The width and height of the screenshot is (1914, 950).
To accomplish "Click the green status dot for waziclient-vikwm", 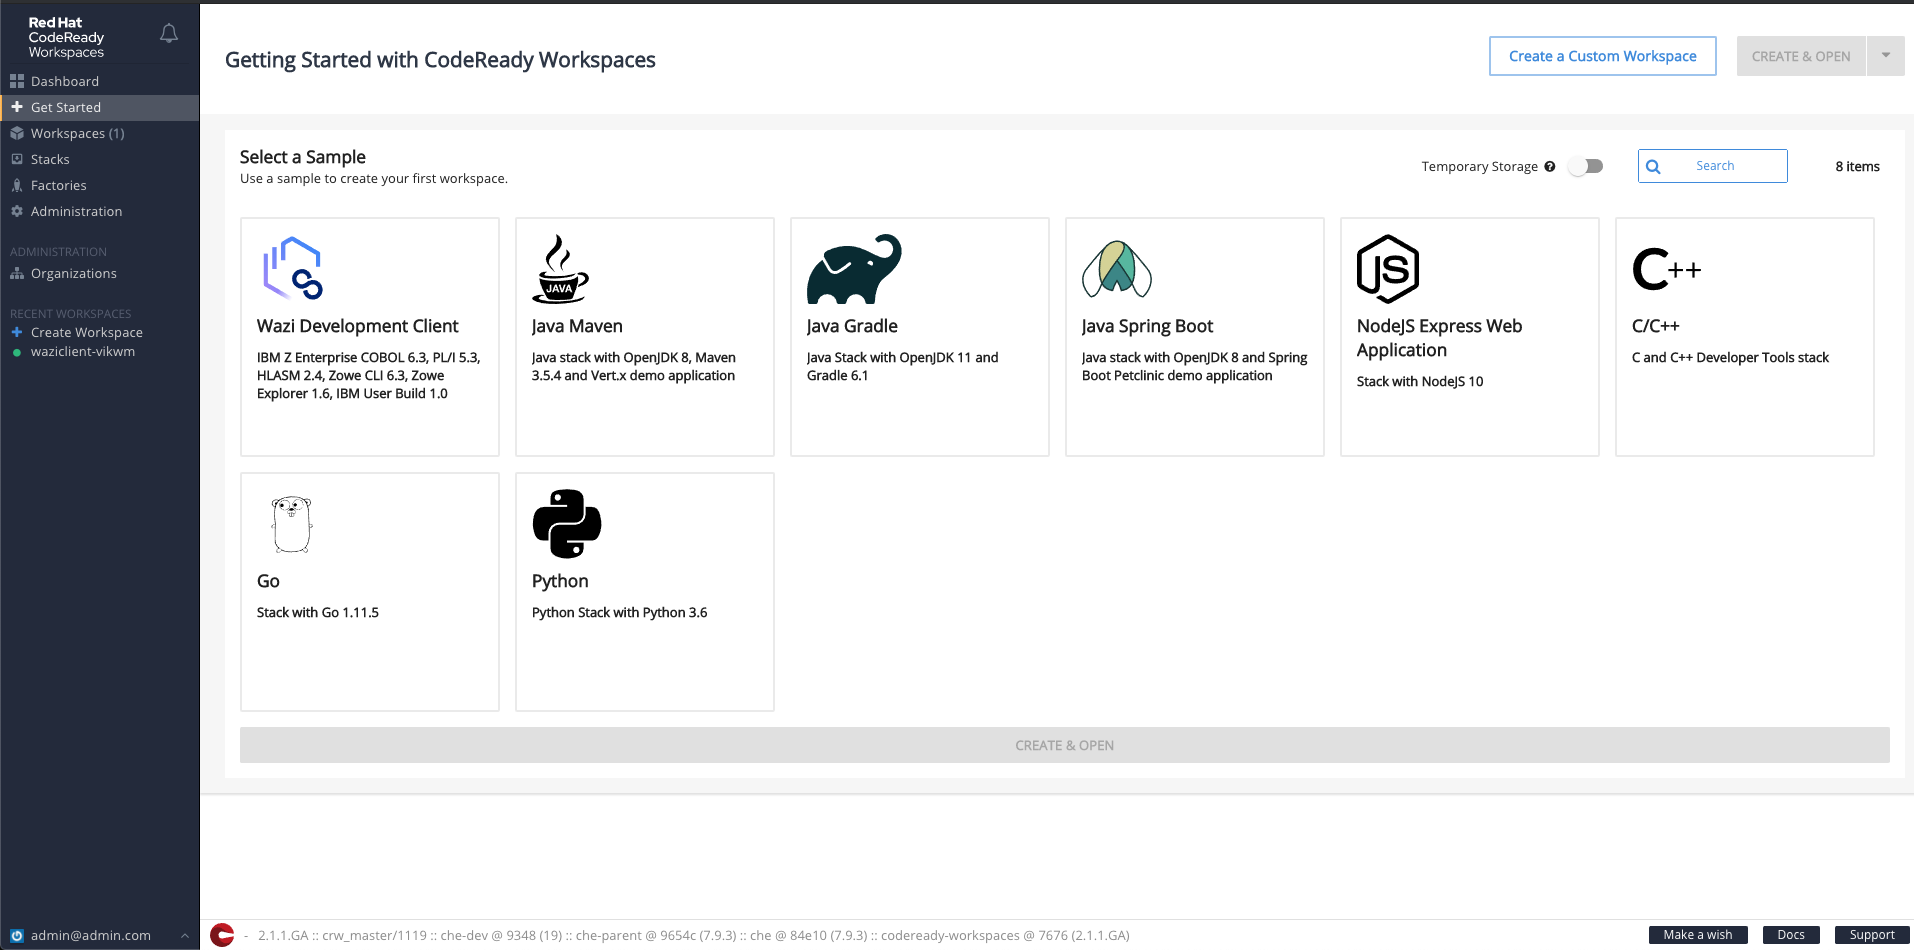I will [17, 352].
